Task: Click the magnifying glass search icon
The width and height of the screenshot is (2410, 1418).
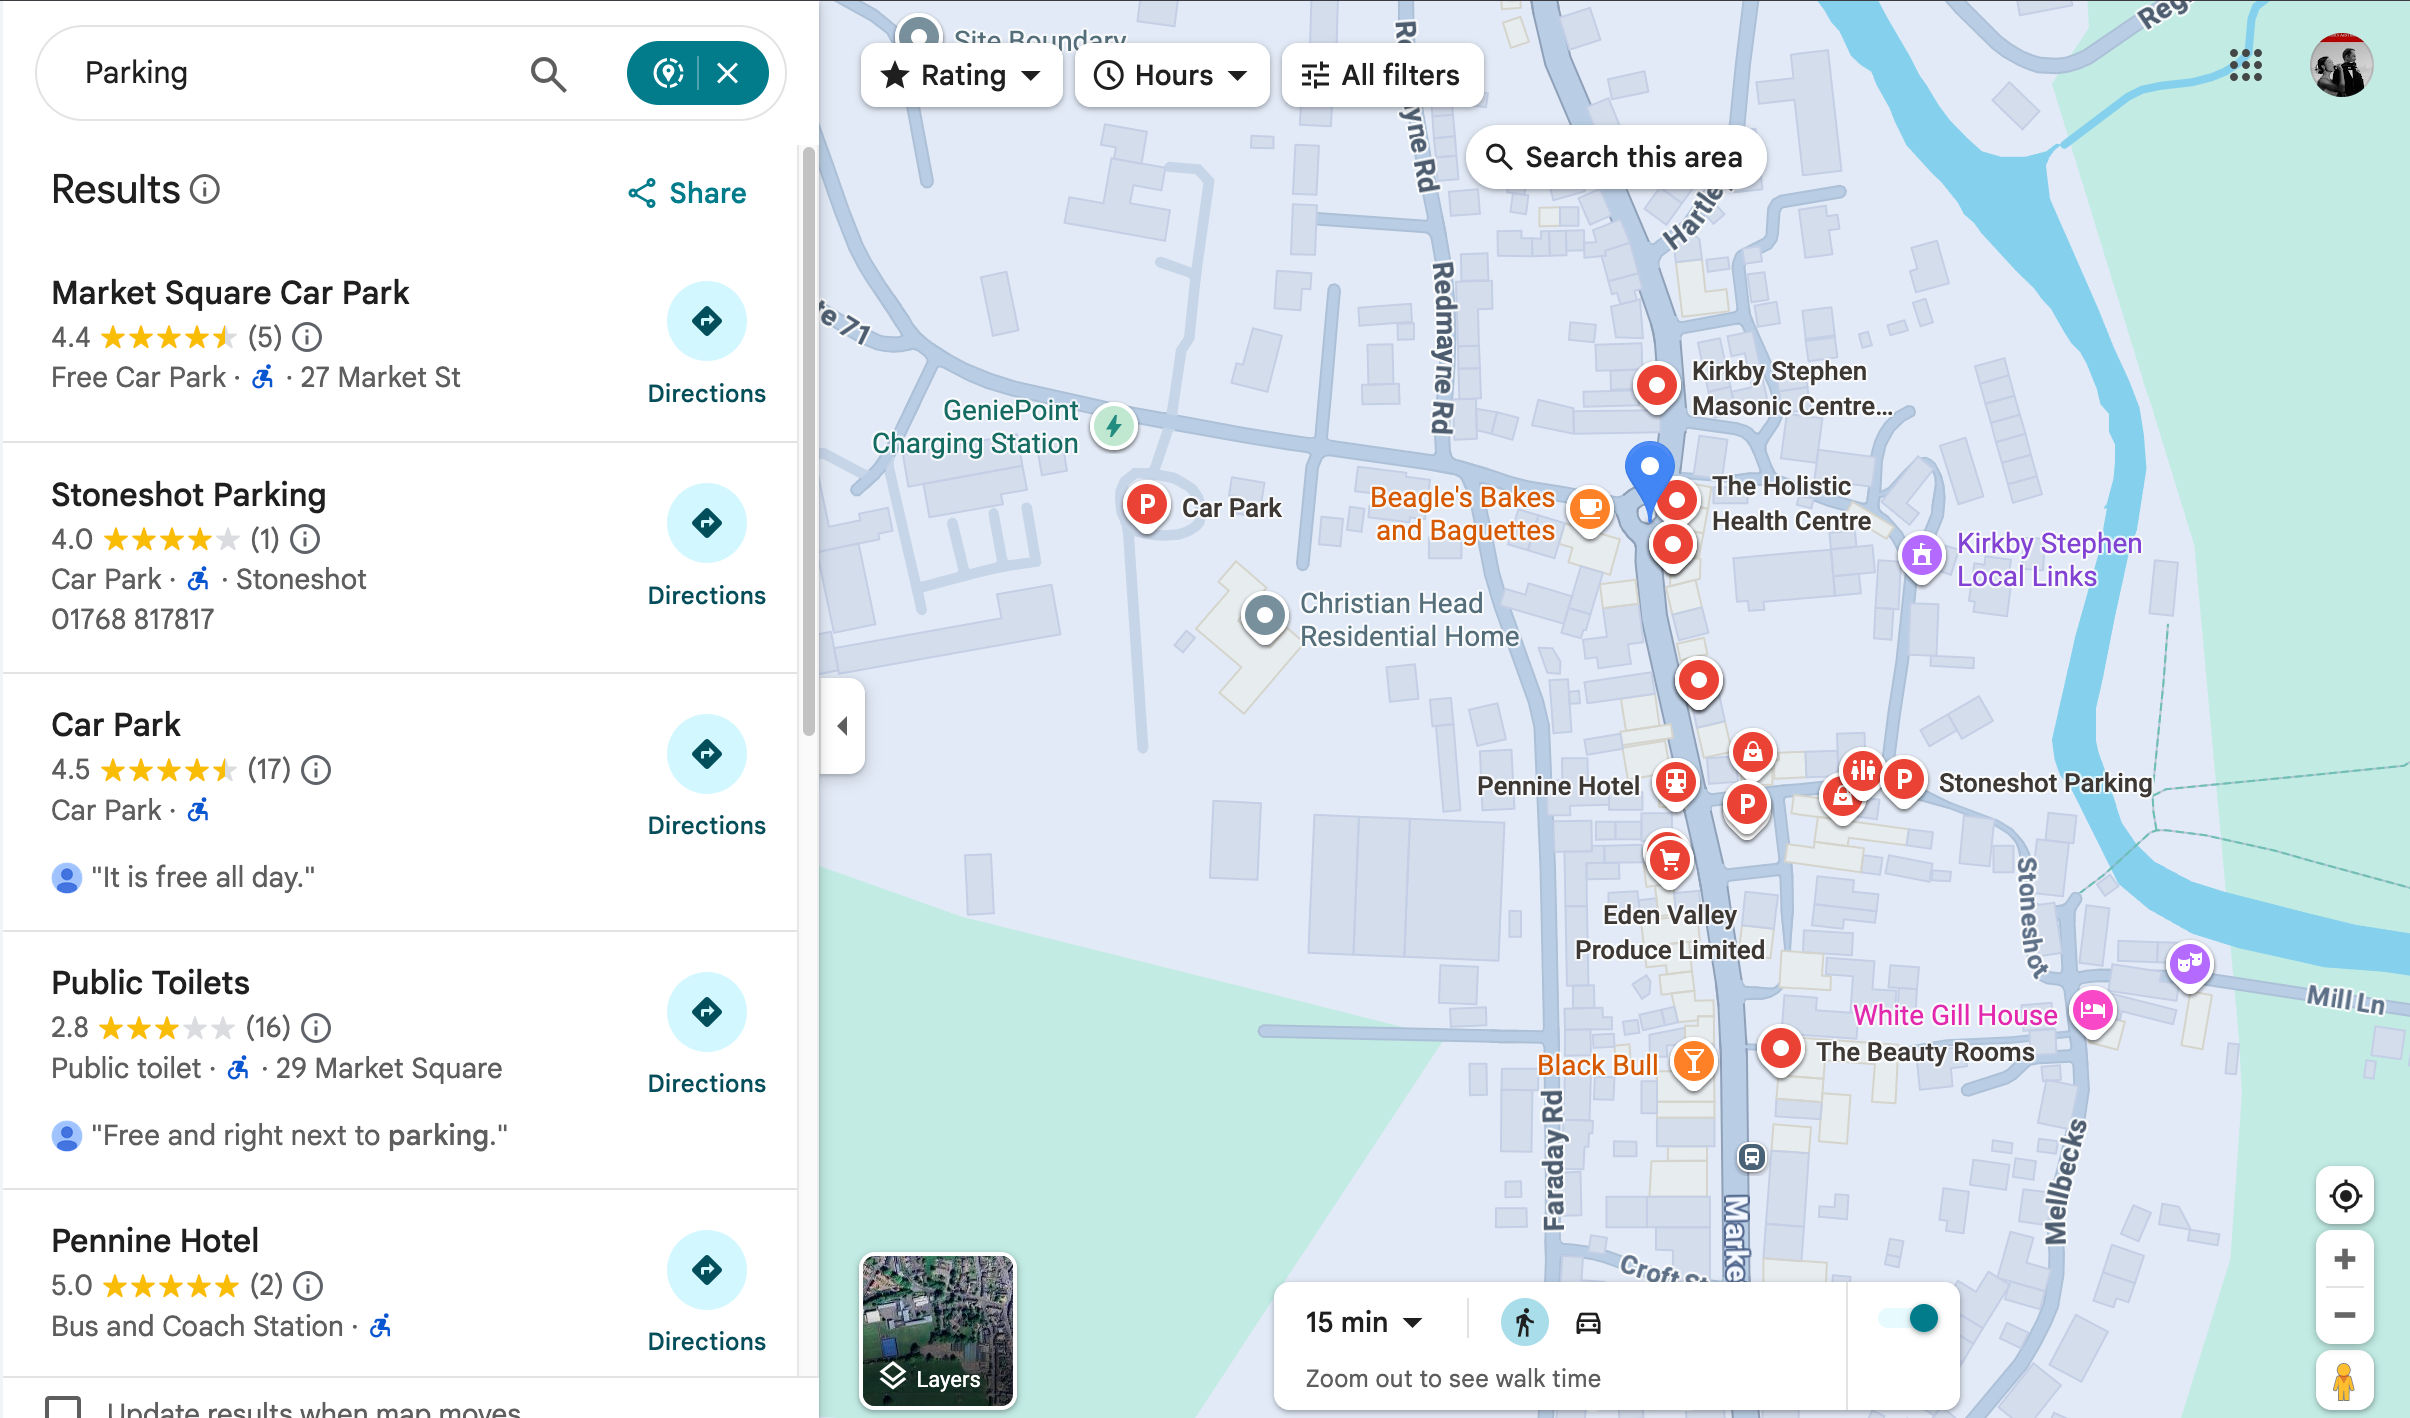Action: (548, 73)
